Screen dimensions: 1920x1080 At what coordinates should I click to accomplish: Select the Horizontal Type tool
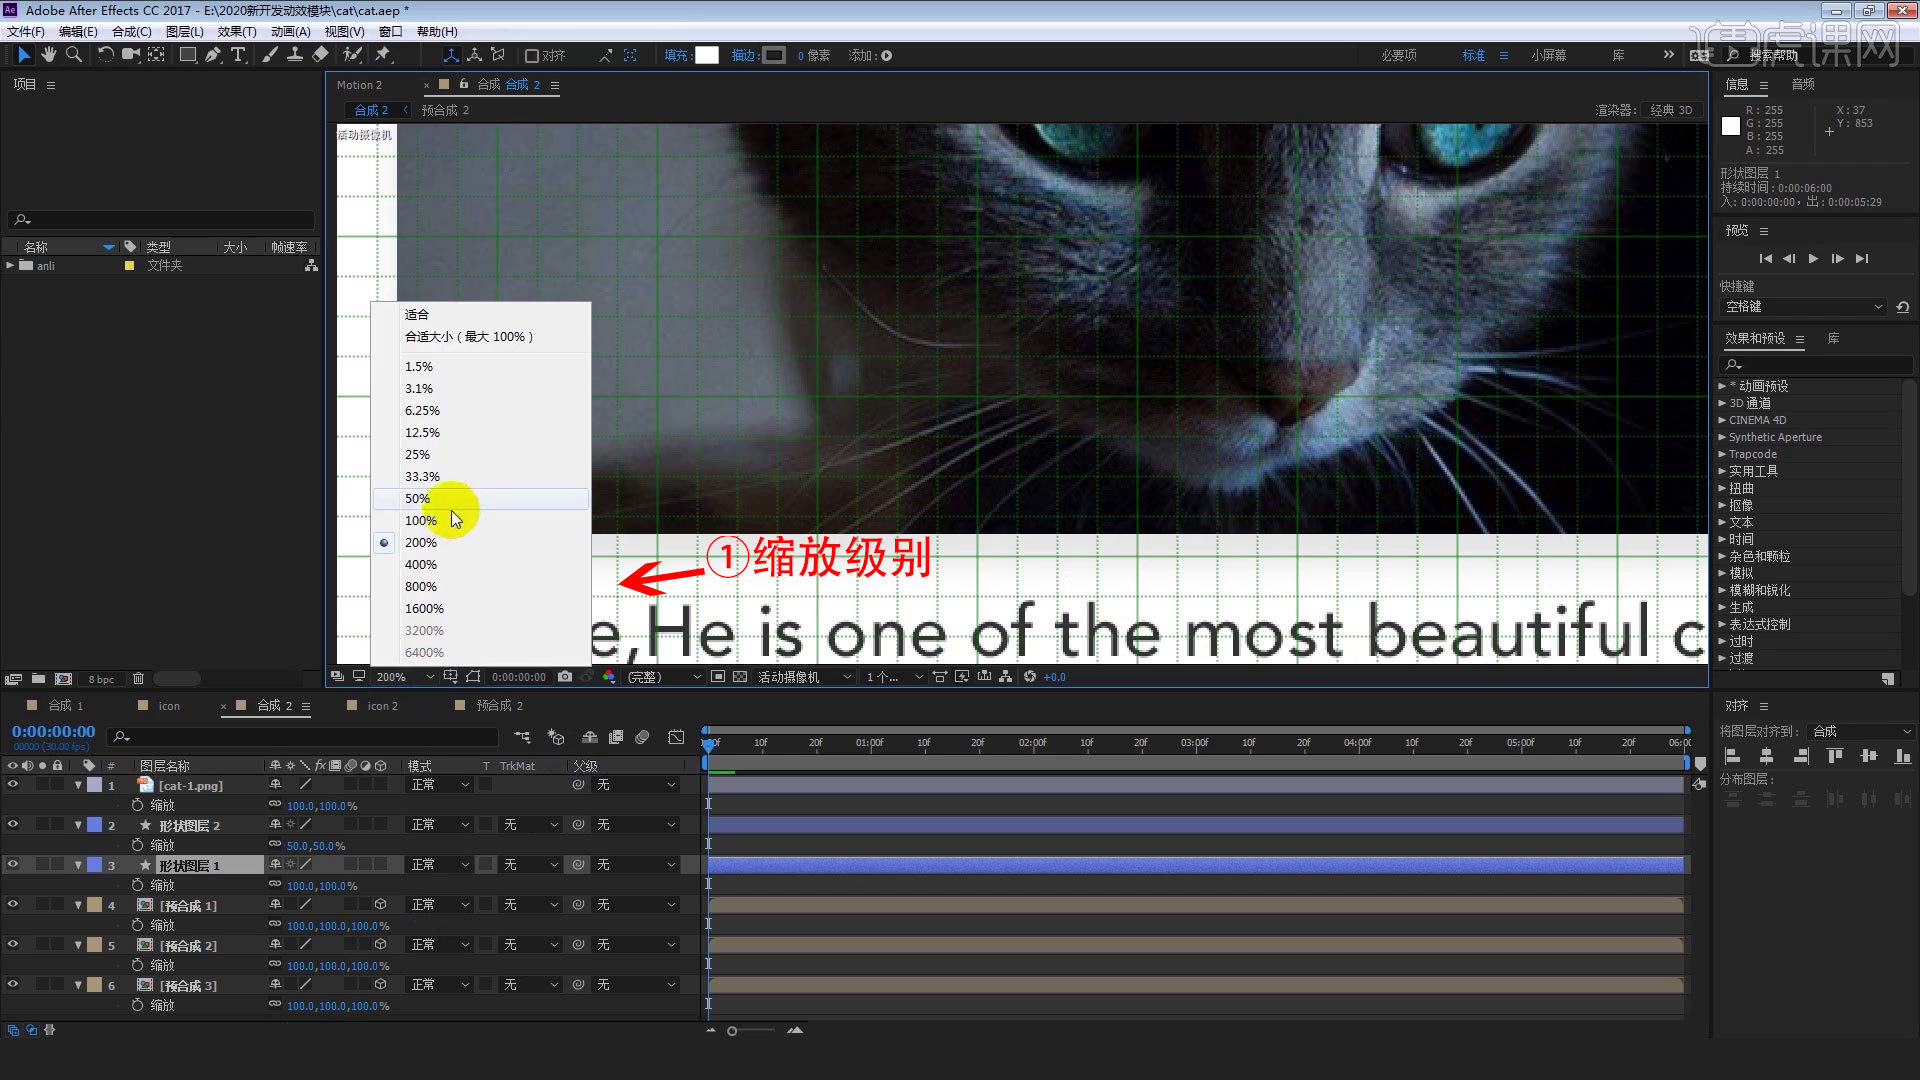click(x=238, y=55)
